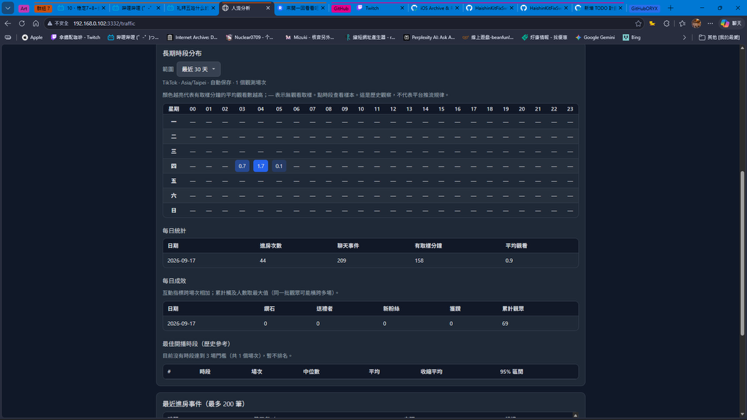
Task: Open the tab list dropdown arrow
Action: click(x=8, y=8)
